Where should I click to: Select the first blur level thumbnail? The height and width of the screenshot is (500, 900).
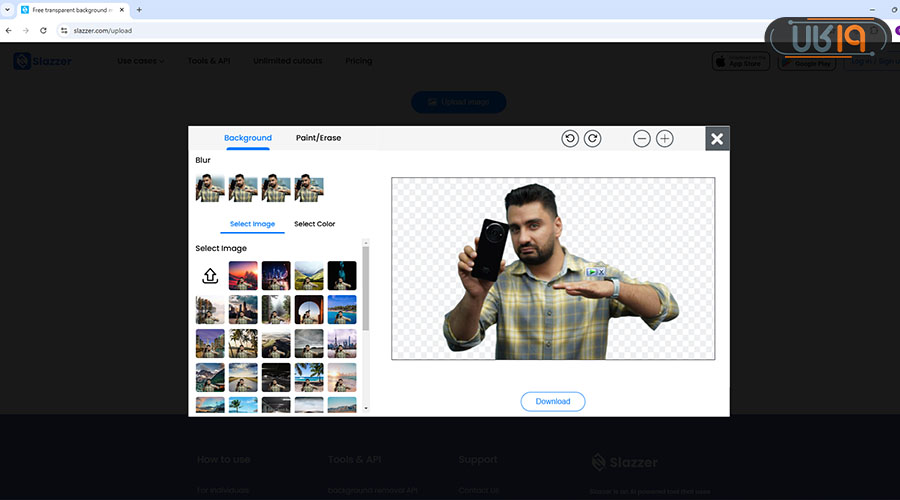coord(210,188)
